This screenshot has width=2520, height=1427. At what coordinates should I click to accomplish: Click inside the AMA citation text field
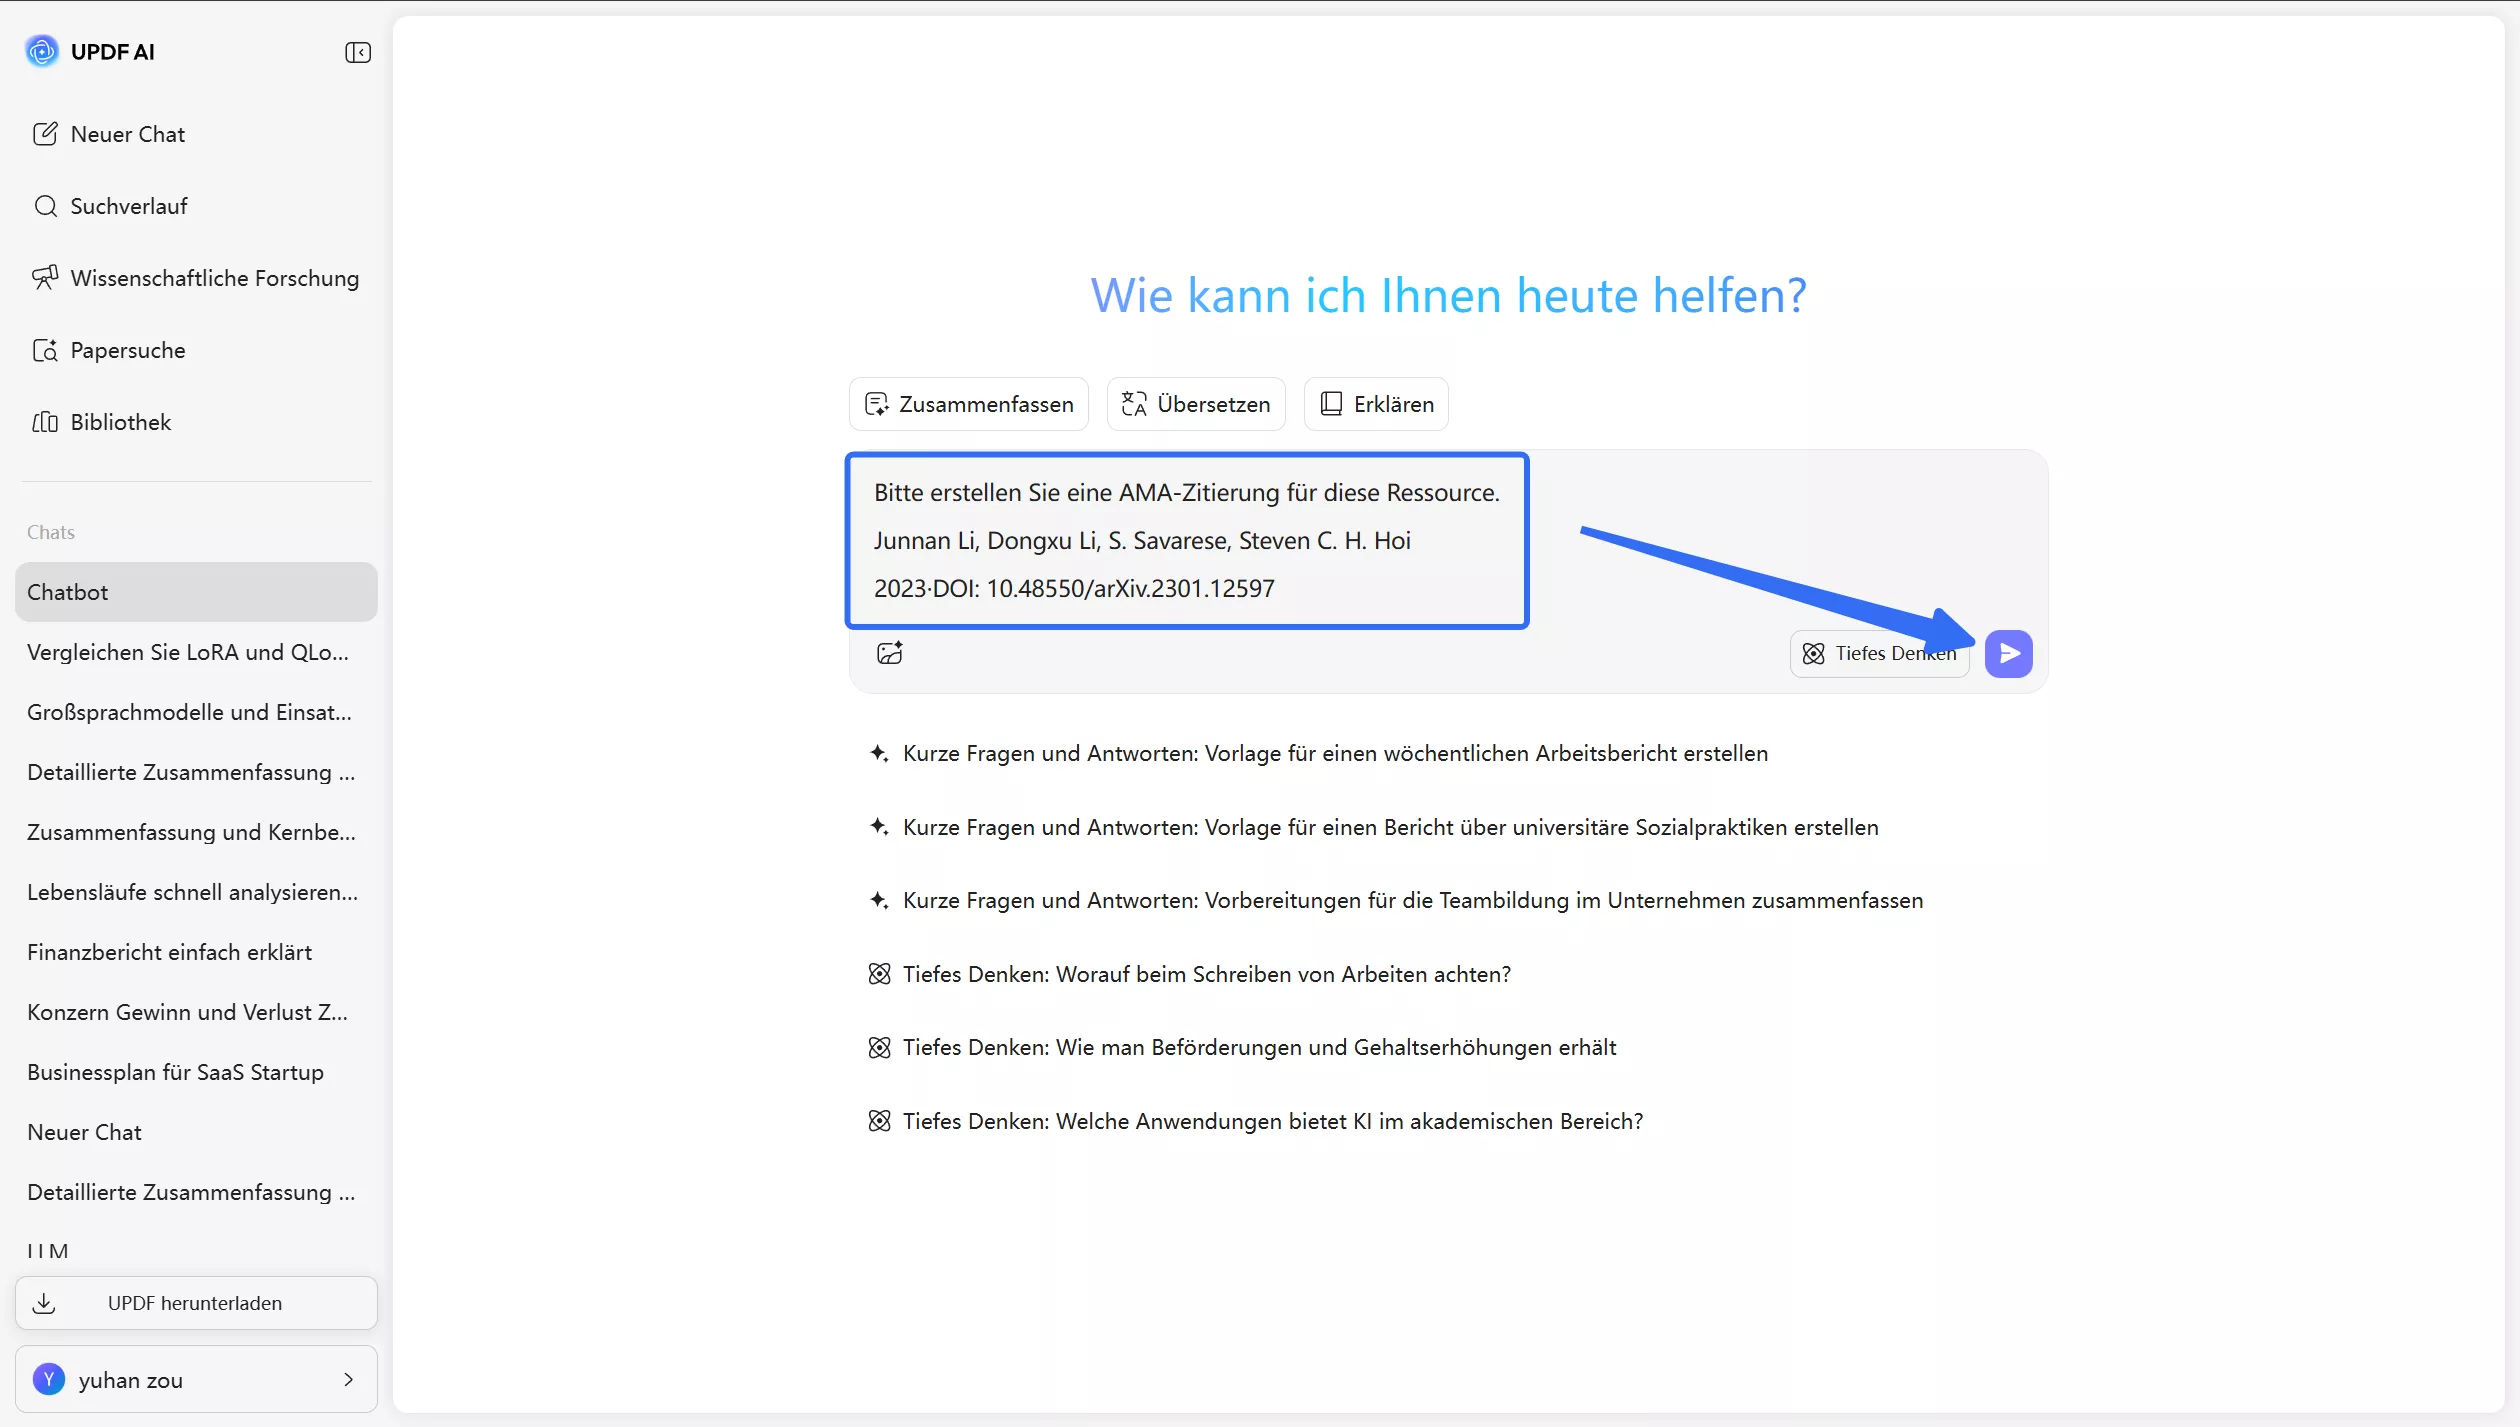(1186, 540)
